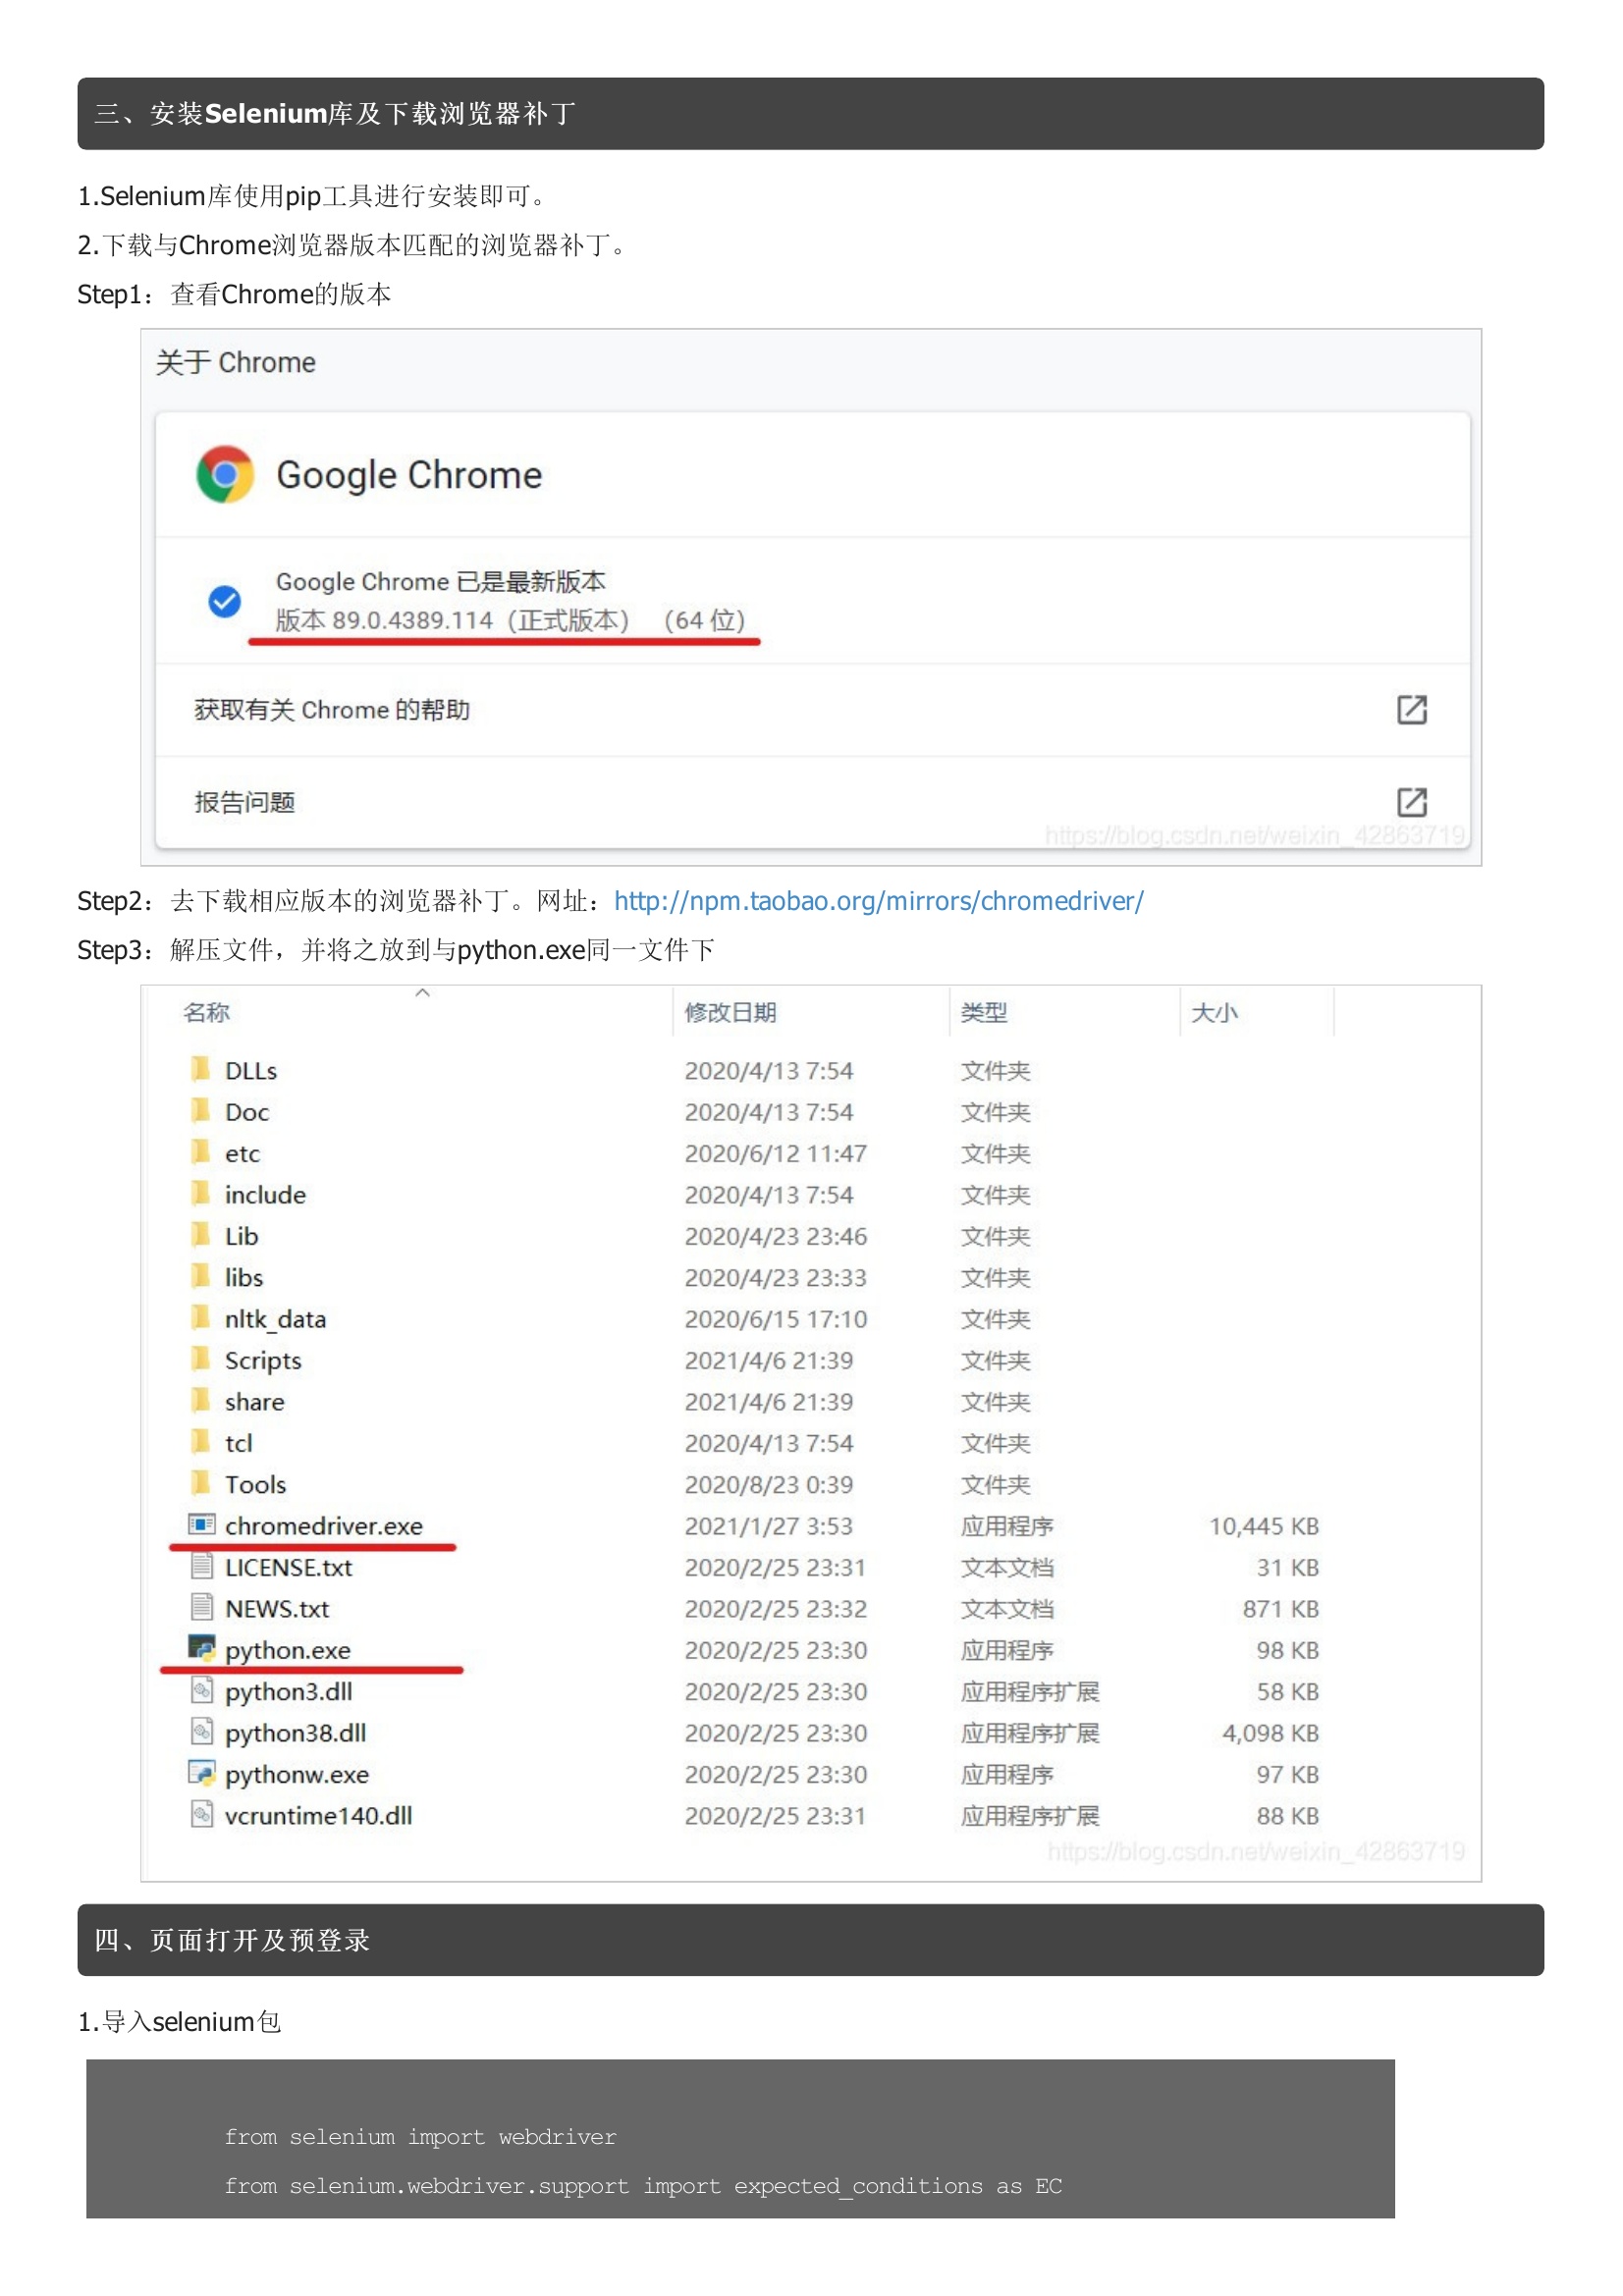Select the python.exe file icon

click(202, 1648)
